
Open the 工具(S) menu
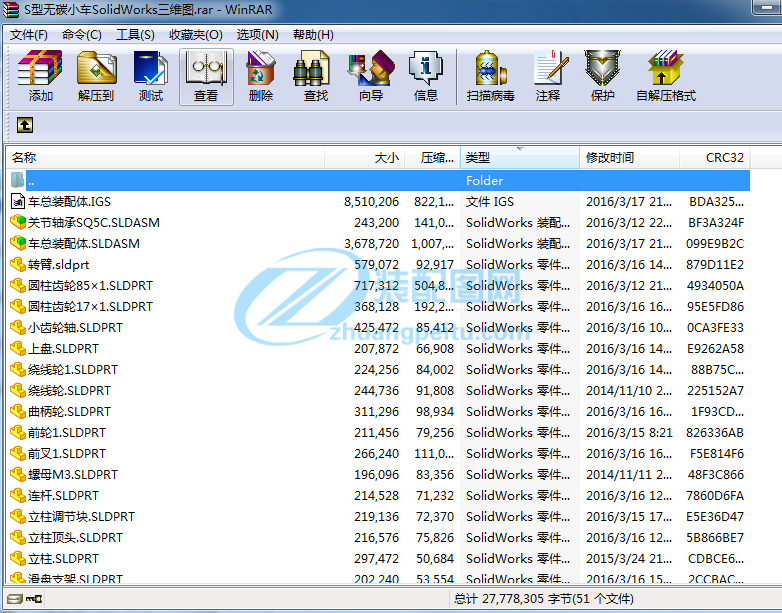pos(135,35)
